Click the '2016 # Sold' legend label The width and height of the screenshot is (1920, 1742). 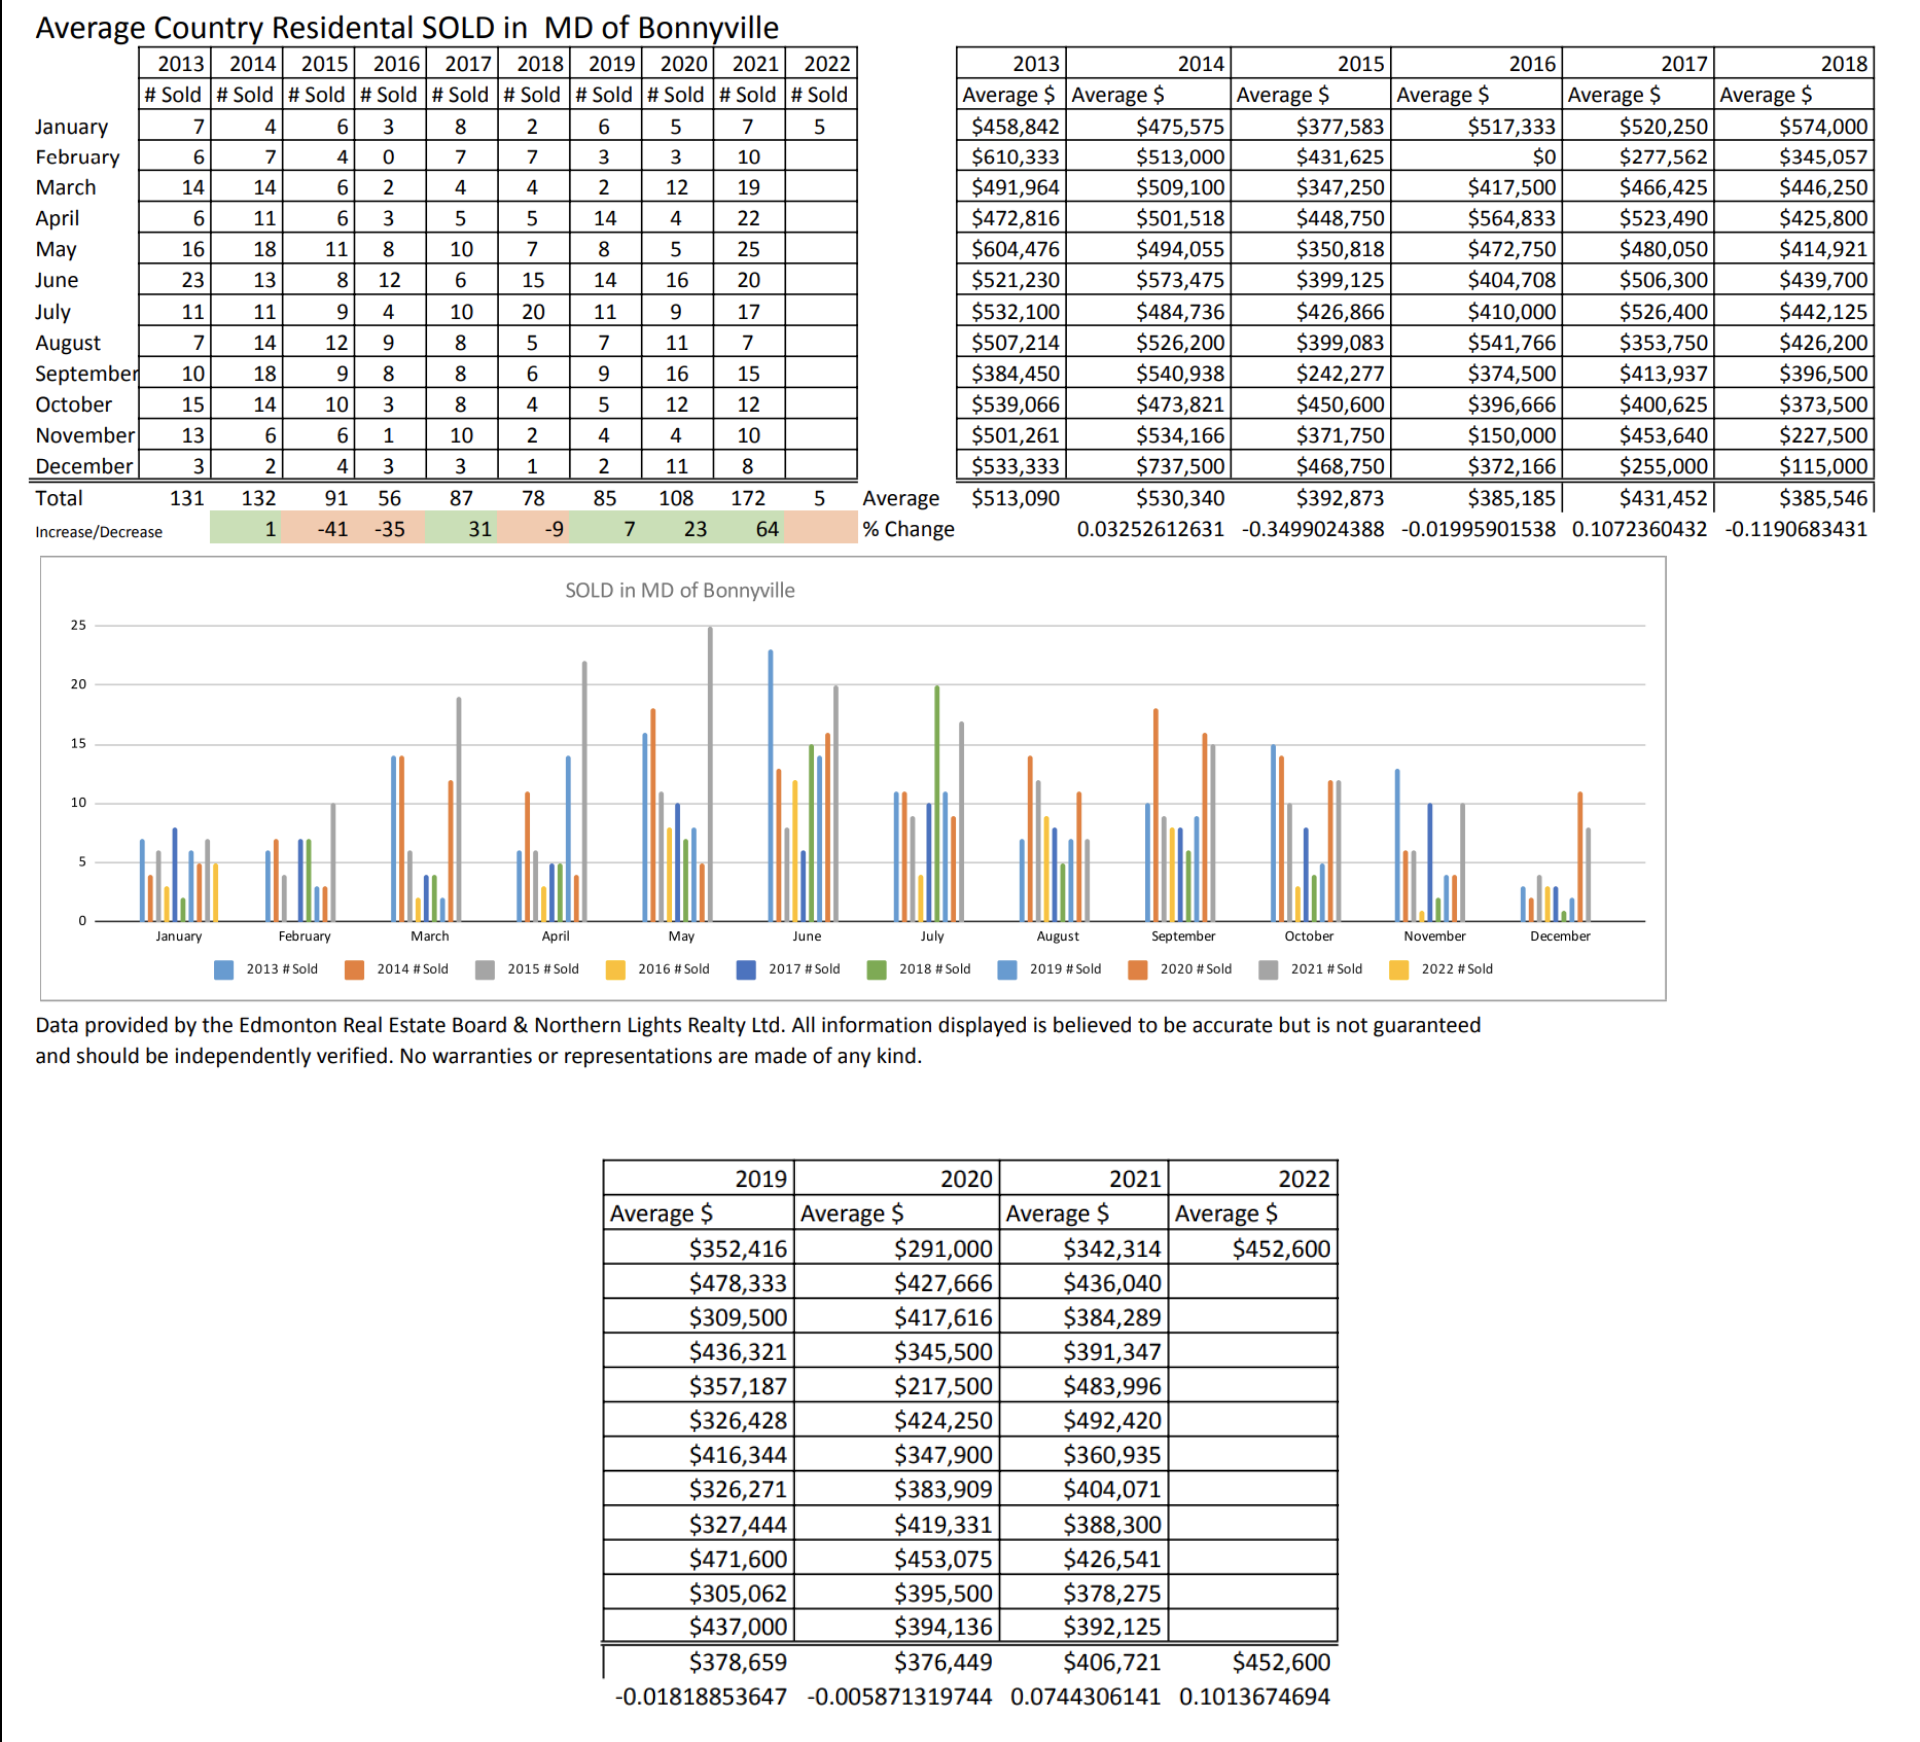pos(674,969)
